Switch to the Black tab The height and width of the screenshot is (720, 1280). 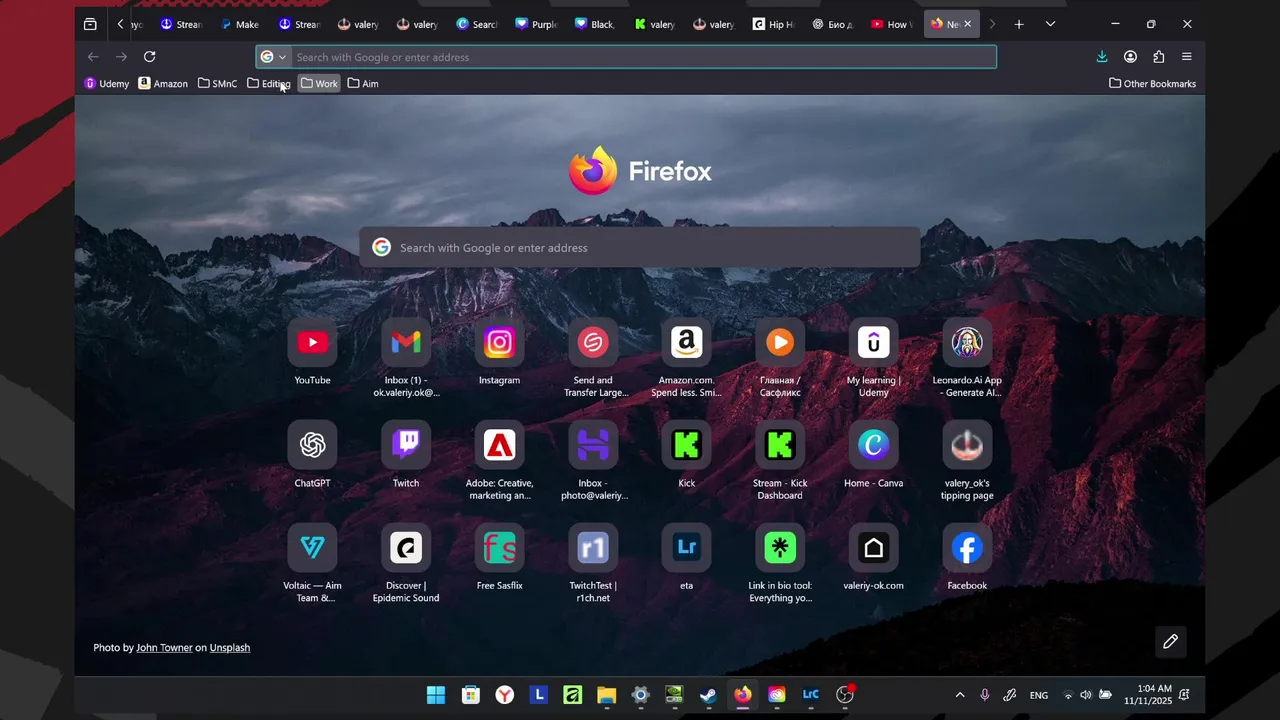pyautogui.click(x=595, y=24)
